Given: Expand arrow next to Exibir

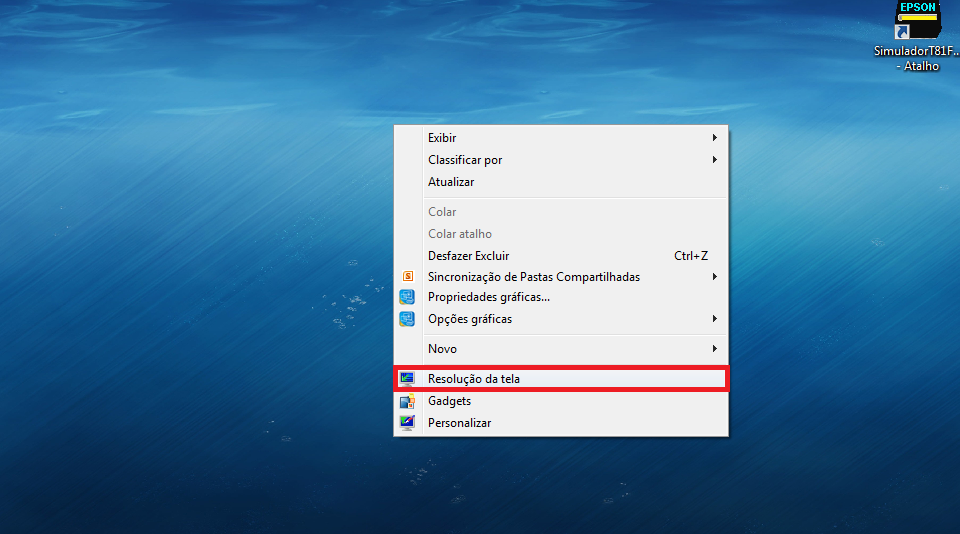Looking at the screenshot, I should 714,138.
